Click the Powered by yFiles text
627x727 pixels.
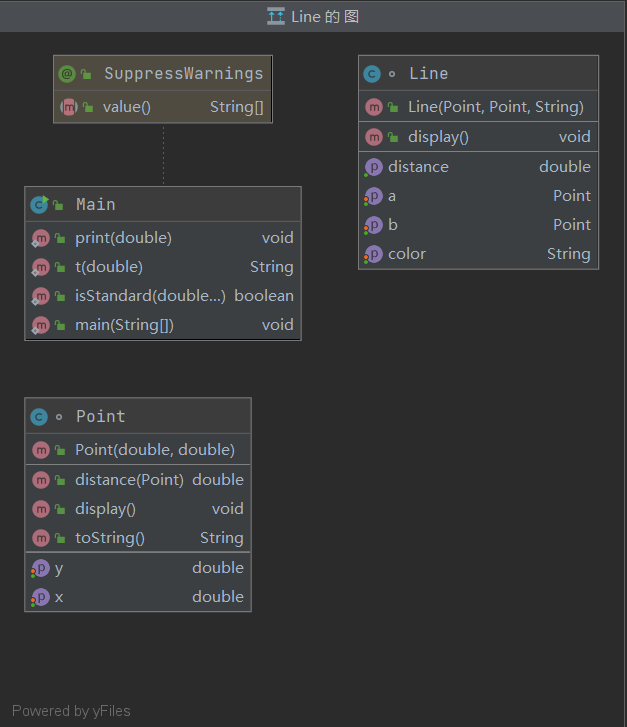[71, 711]
